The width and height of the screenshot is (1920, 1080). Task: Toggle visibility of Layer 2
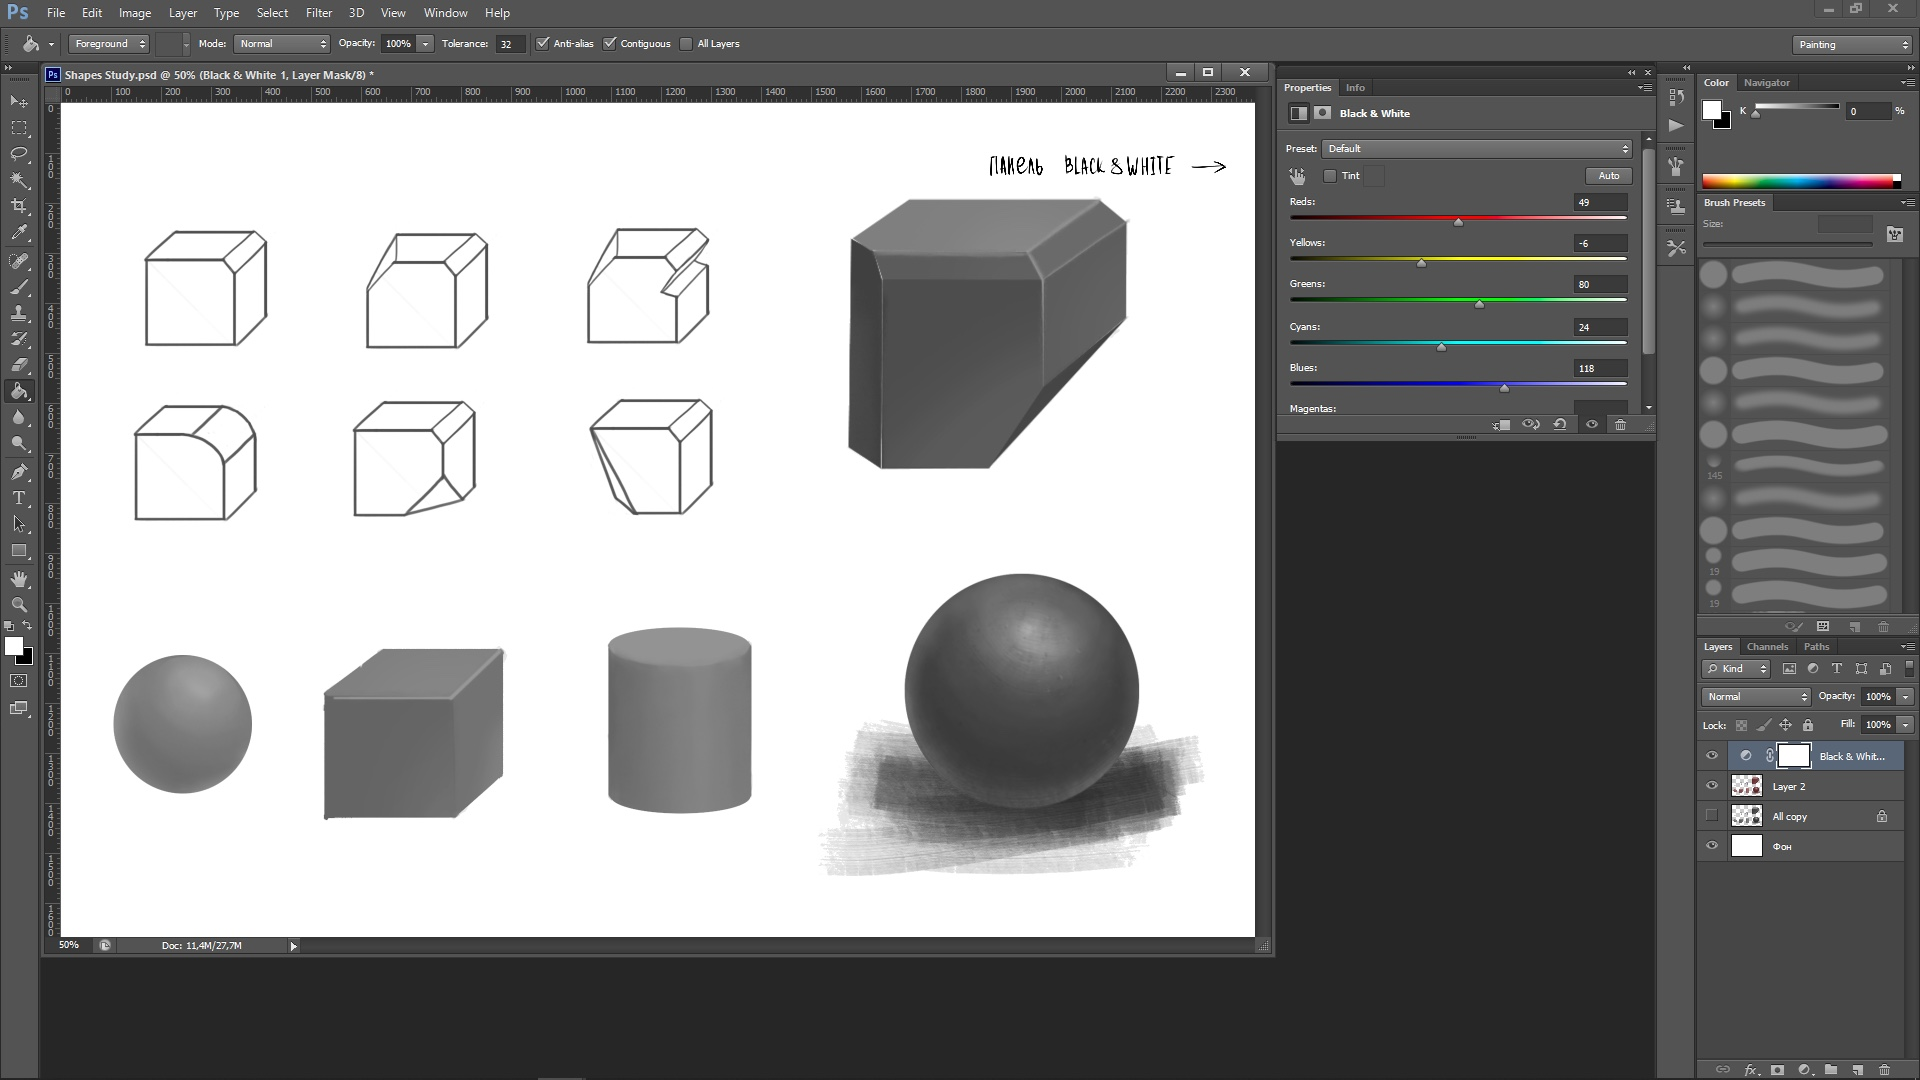[x=1712, y=785]
